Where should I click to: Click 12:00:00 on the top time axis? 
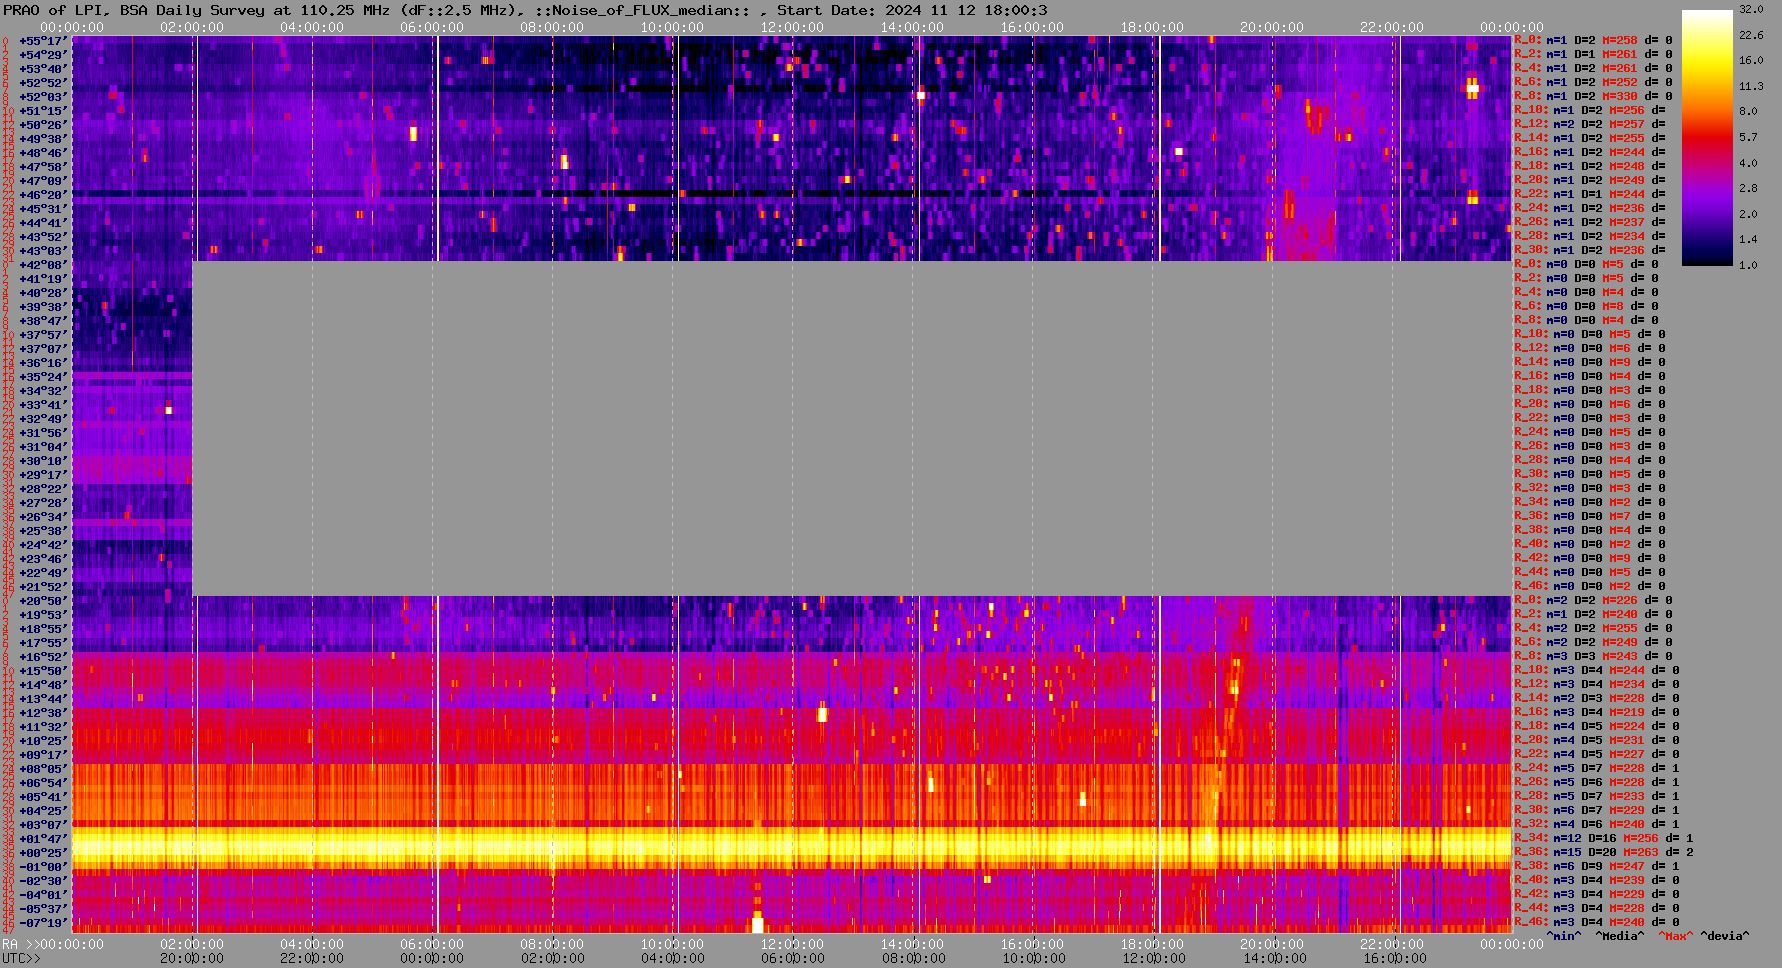click(792, 27)
